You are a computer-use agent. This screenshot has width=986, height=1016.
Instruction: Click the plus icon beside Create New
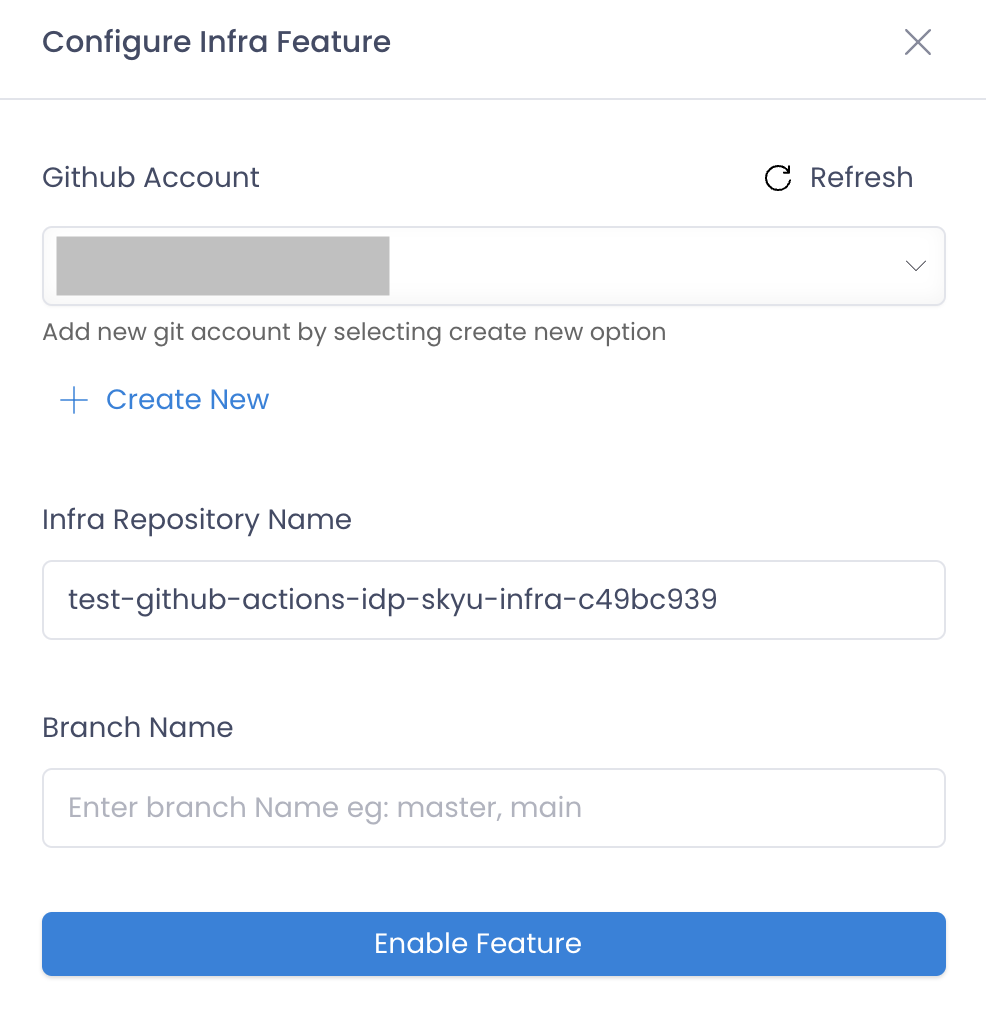[x=74, y=400]
